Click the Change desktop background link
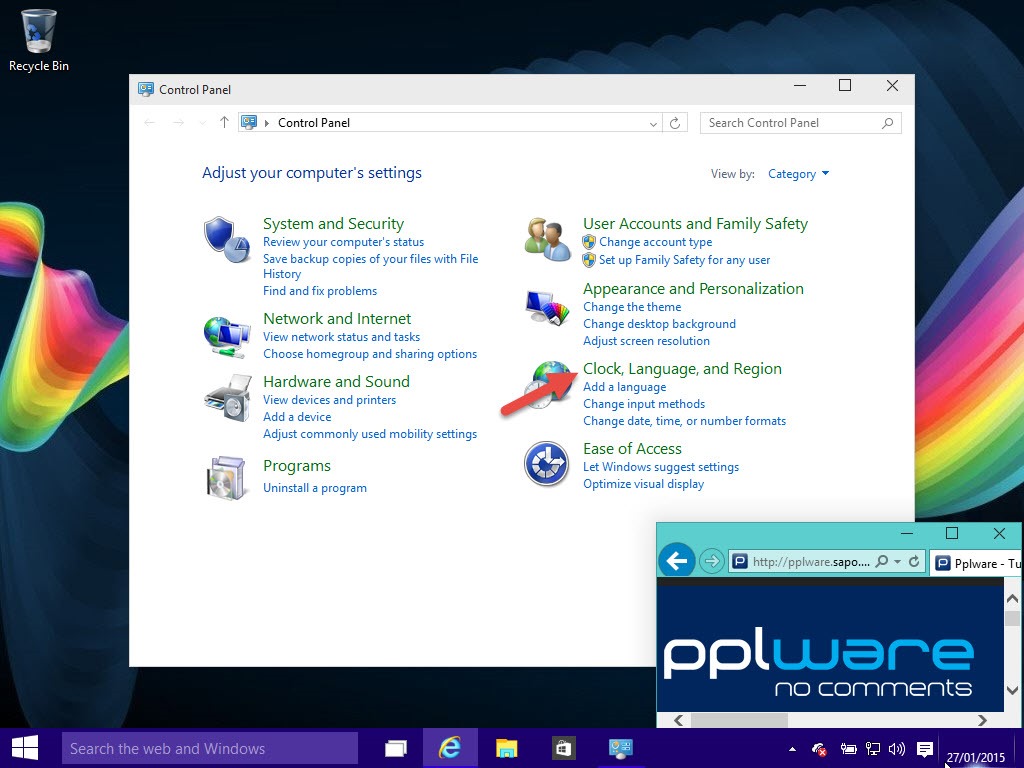 click(659, 324)
